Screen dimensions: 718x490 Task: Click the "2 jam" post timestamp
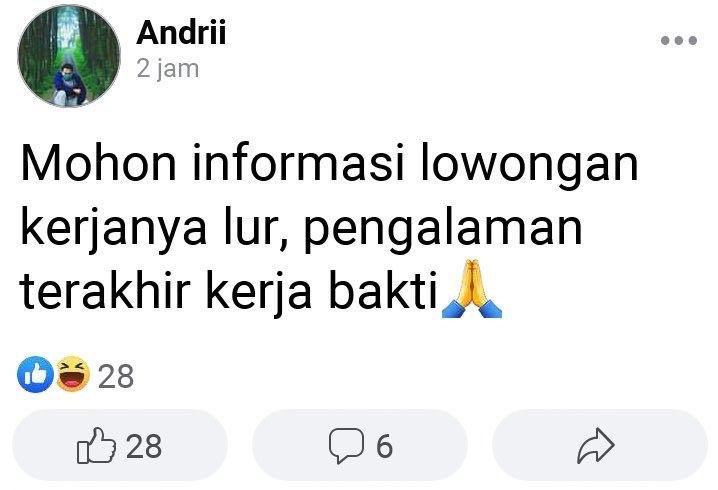tap(168, 69)
